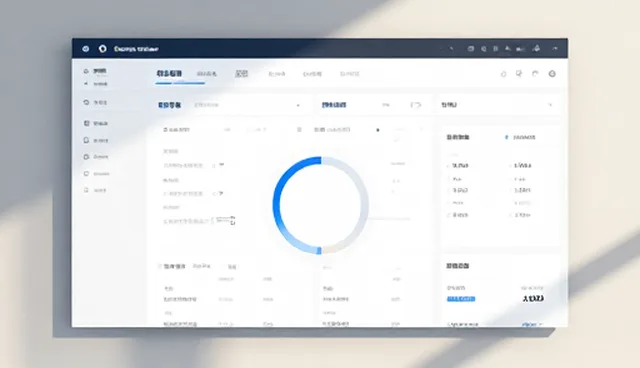
Task: Click the blue progress bar in the lower-right card
Action: (461, 299)
